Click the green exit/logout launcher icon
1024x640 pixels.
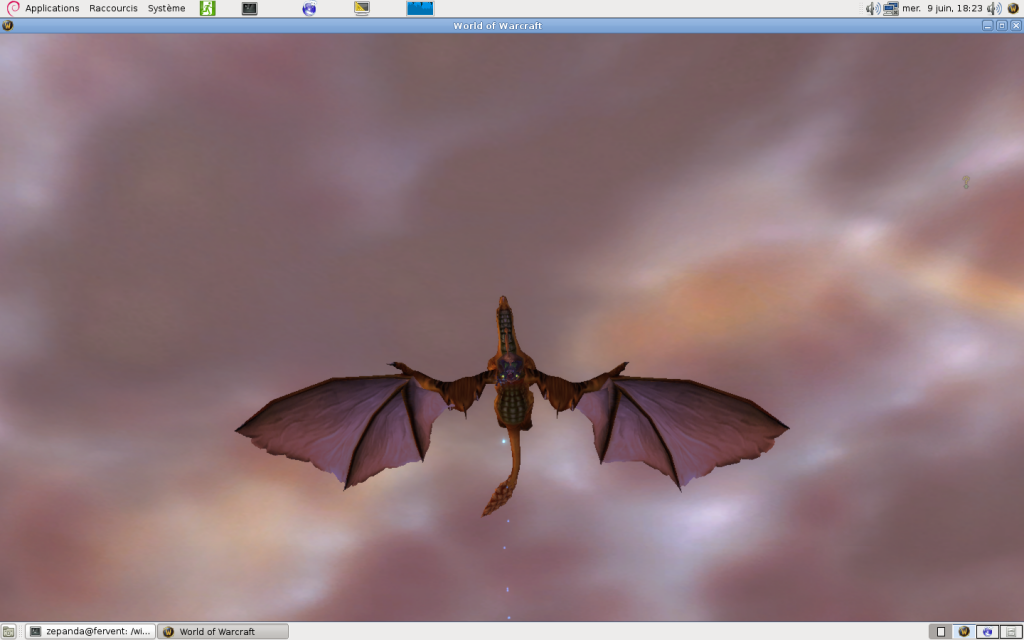coord(208,8)
